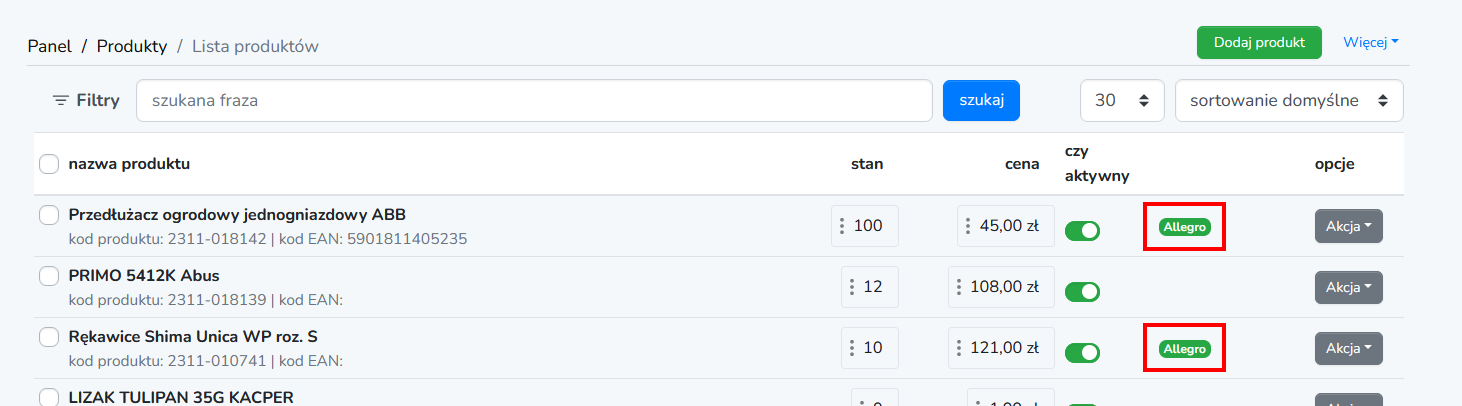Click the dots handle beside price 45,00 zł
This screenshot has height=406, width=1462.
pyautogui.click(x=968, y=226)
